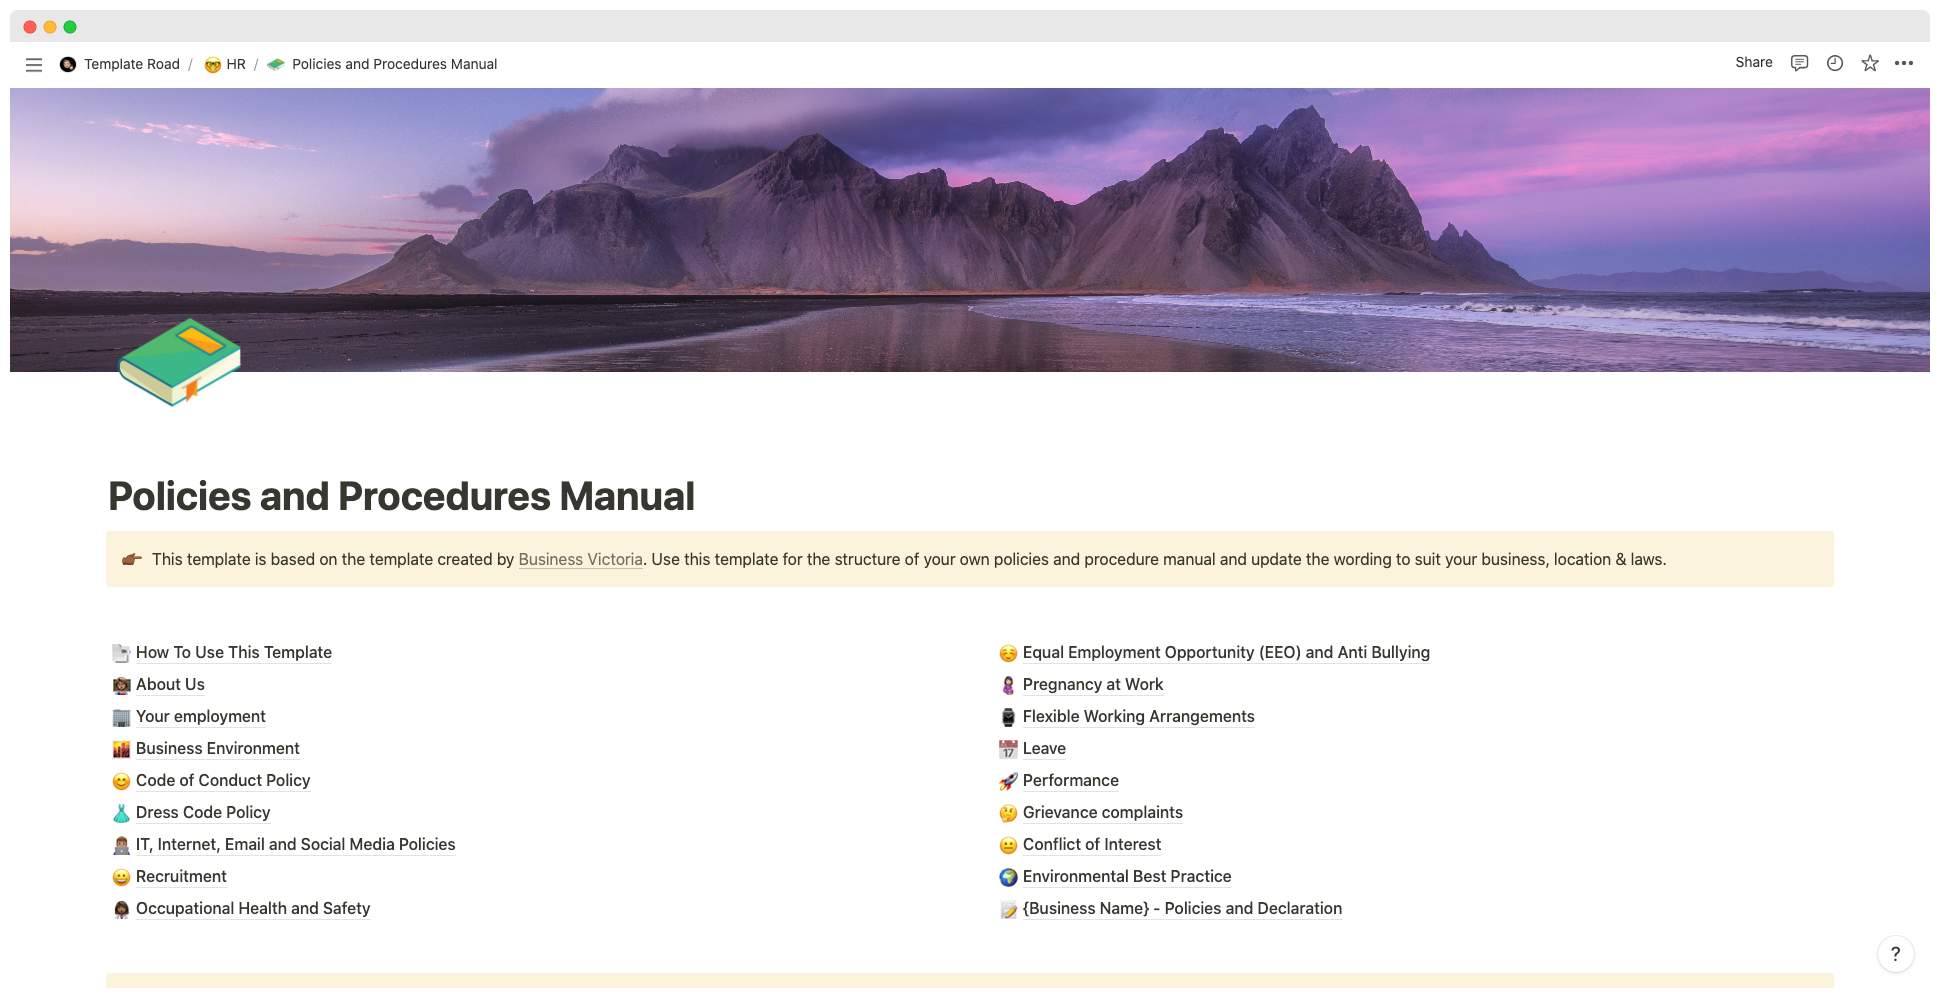Open the Business Victoria link

click(580, 559)
